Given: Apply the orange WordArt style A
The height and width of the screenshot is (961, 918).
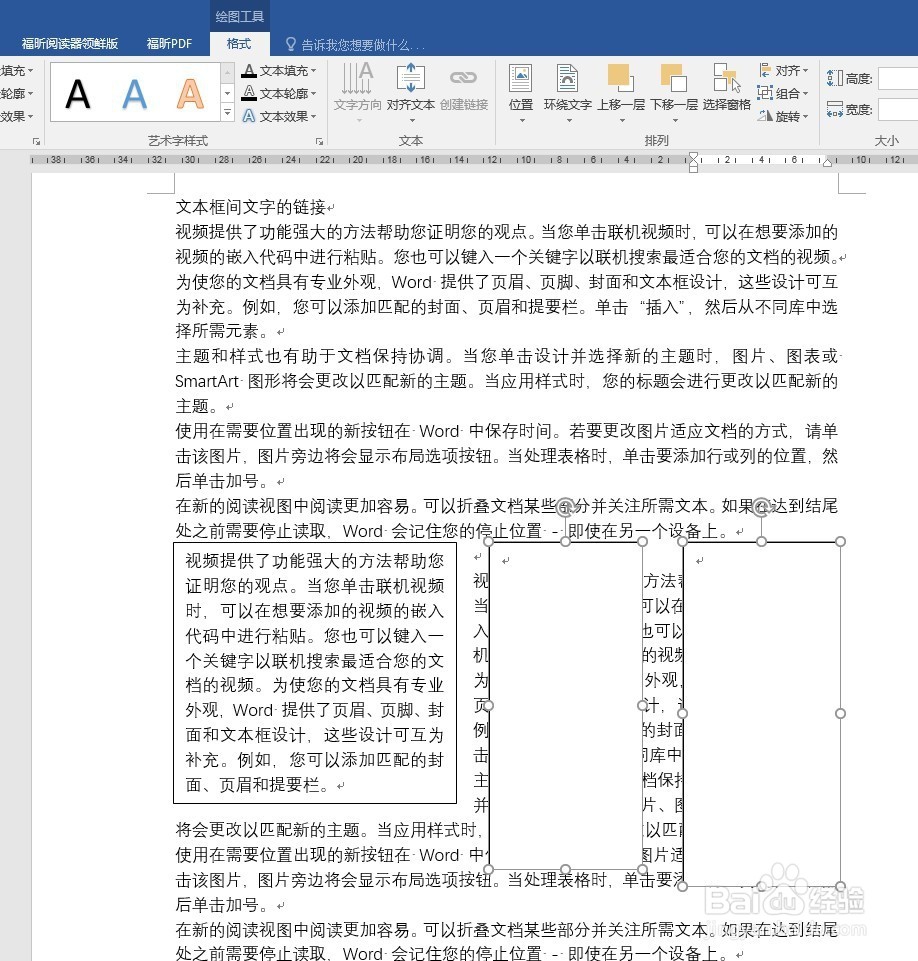Looking at the screenshot, I should pos(190,94).
